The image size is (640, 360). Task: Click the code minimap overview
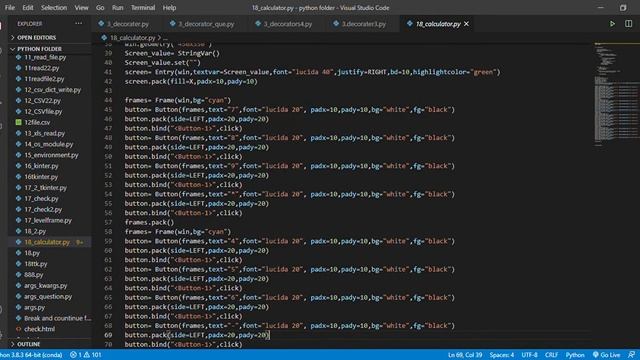[616, 94]
